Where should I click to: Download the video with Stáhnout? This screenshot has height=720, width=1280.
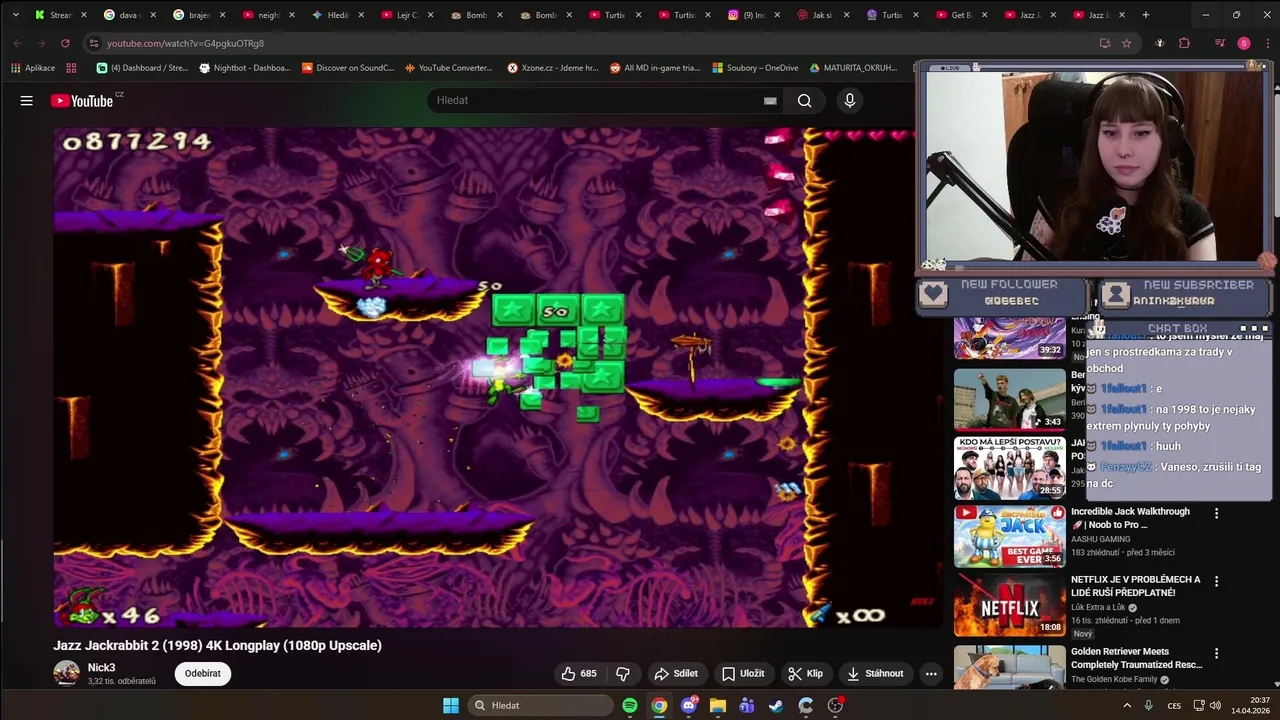(x=875, y=673)
